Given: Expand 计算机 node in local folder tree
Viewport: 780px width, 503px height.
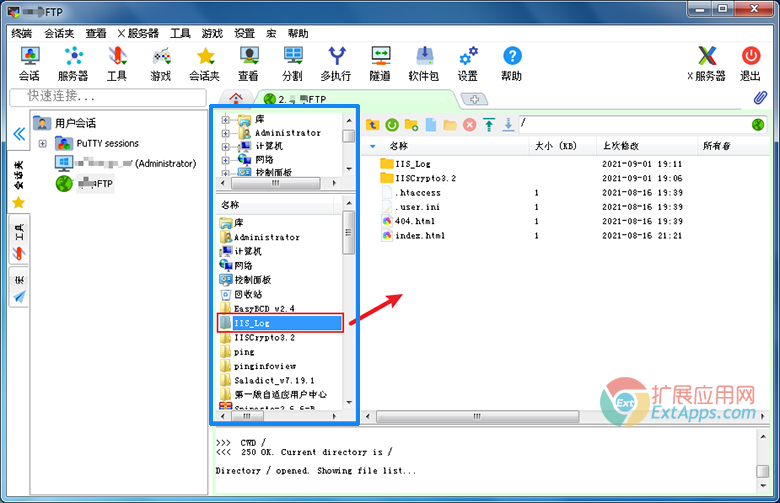Looking at the screenshot, I should [225, 147].
